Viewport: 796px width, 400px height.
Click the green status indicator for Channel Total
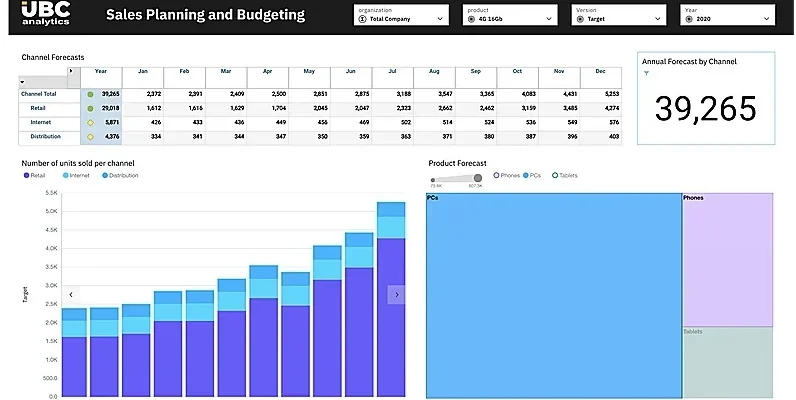pyautogui.click(x=90, y=94)
